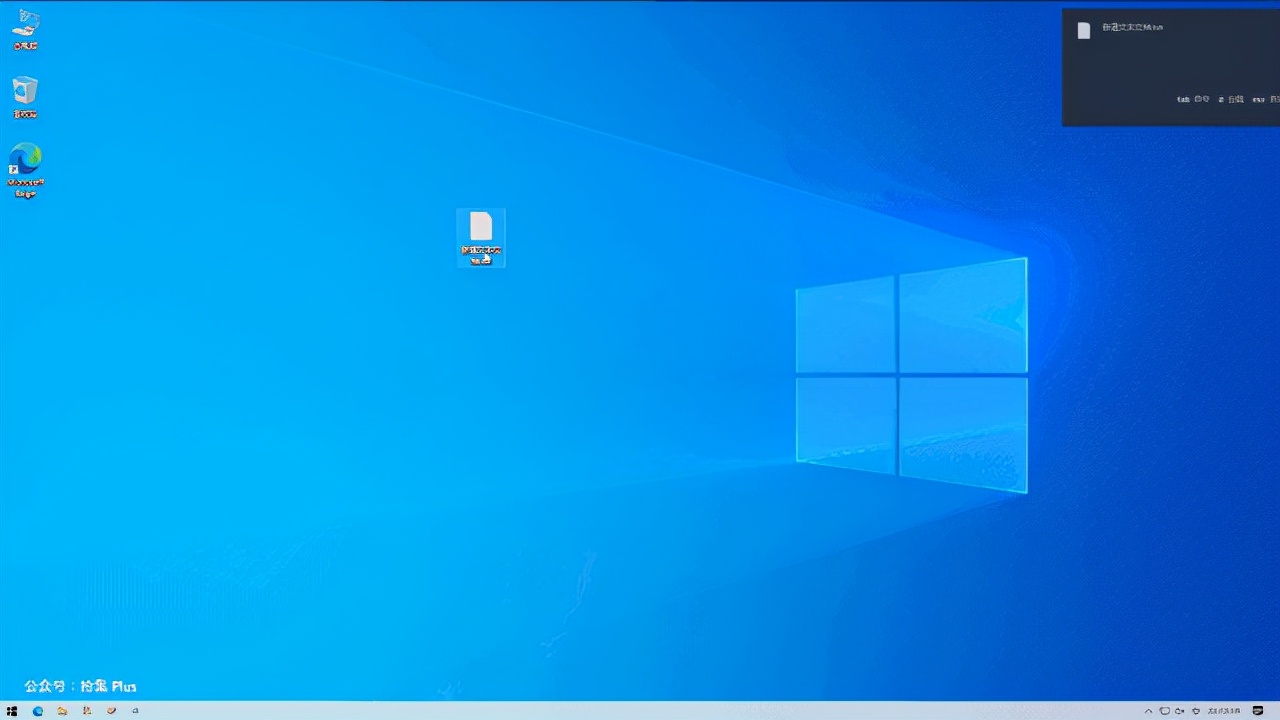Click the small blue taskbar app icon

coord(135,711)
